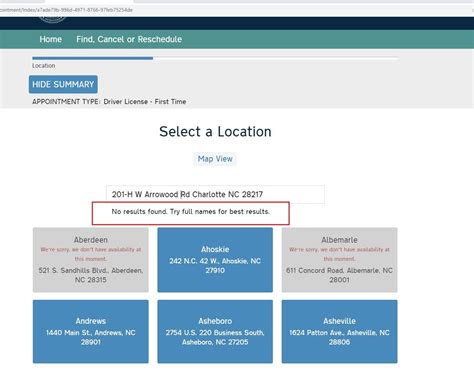Switch to Map View
Viewport: 474px width, 370px height.
(215, 159)
